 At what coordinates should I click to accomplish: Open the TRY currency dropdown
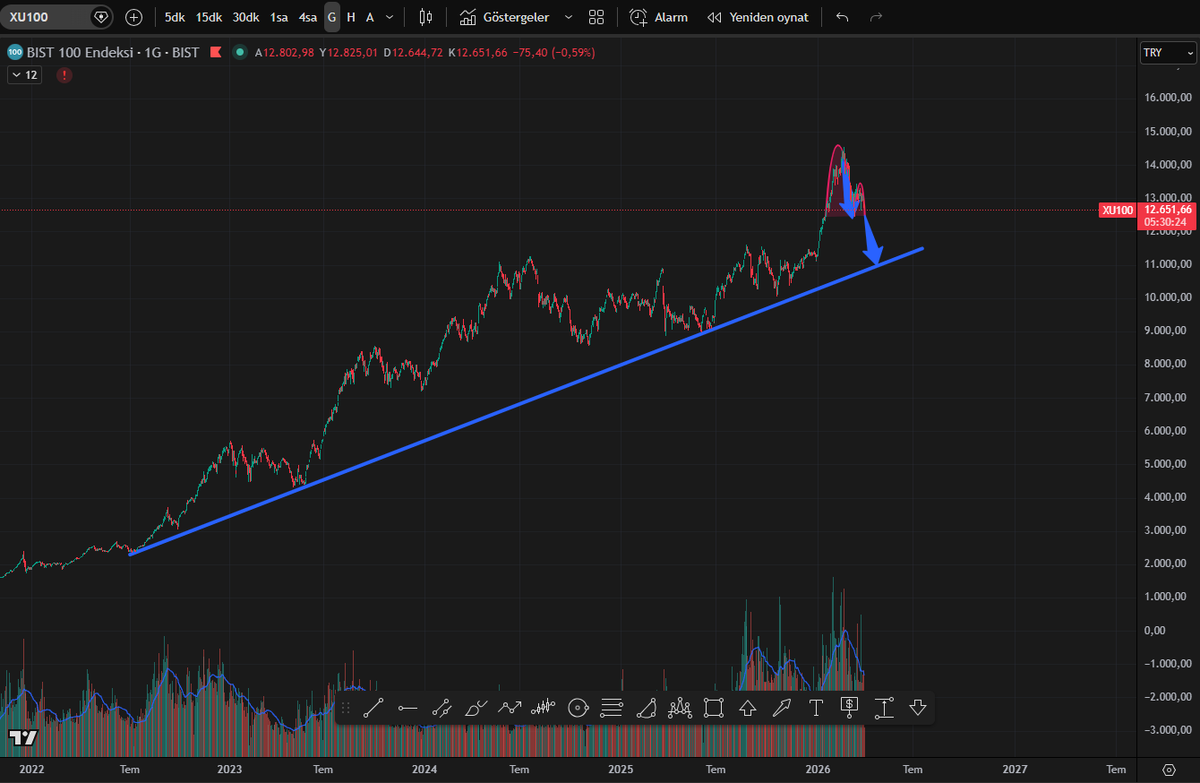pos(1167,53)
